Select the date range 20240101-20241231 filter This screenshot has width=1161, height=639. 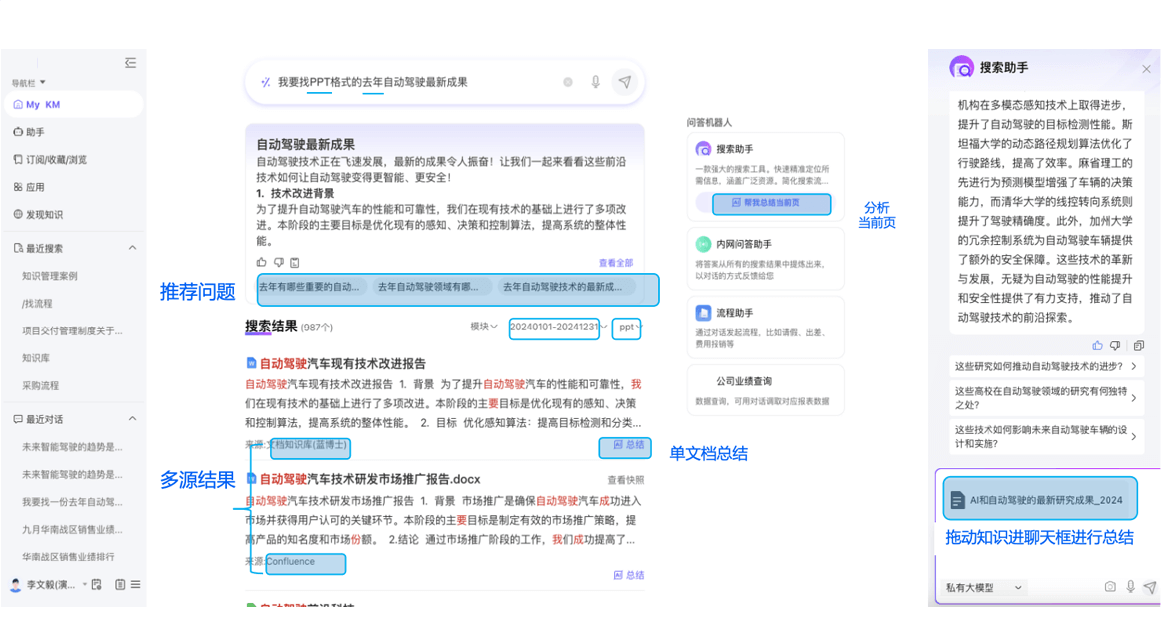pos(555,327)
